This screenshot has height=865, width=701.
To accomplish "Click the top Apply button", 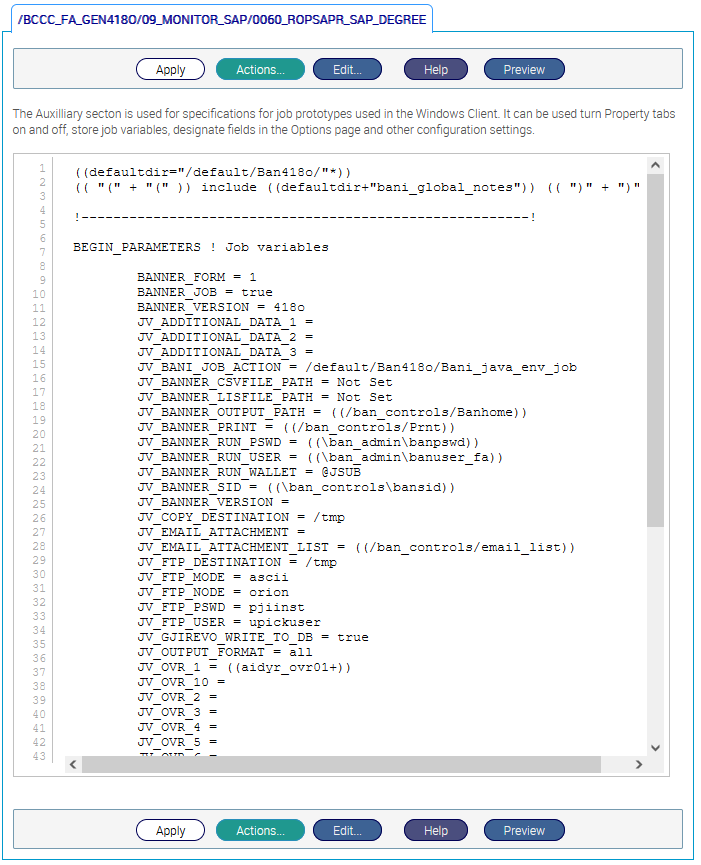I will (x=171, y=70).
